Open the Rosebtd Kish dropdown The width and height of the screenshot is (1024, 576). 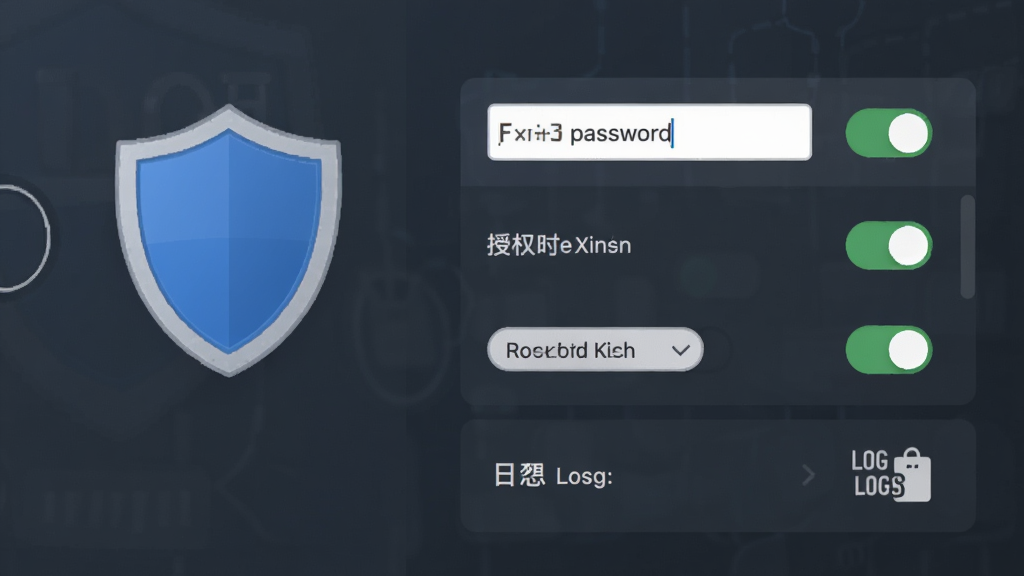coord(595,350)
